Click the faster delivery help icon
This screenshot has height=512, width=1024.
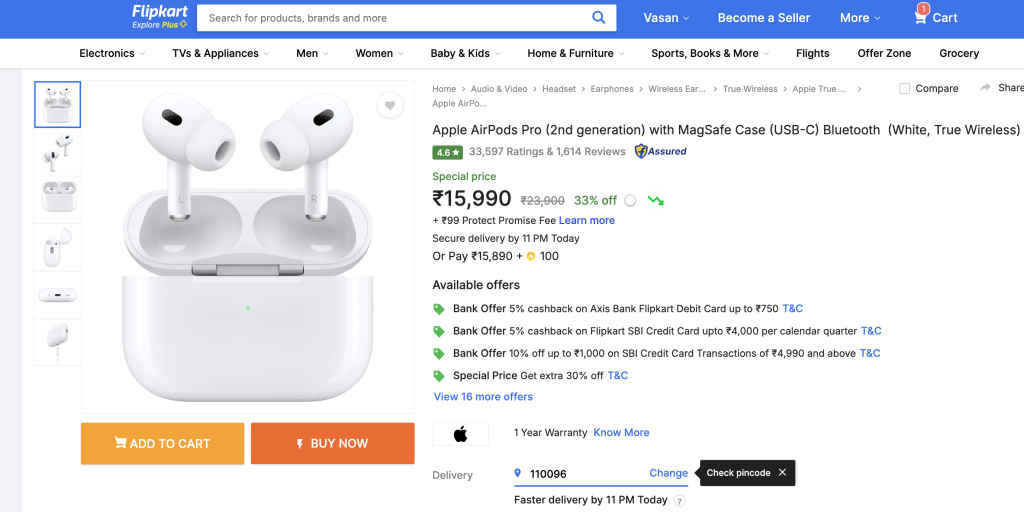click(680, 501)
